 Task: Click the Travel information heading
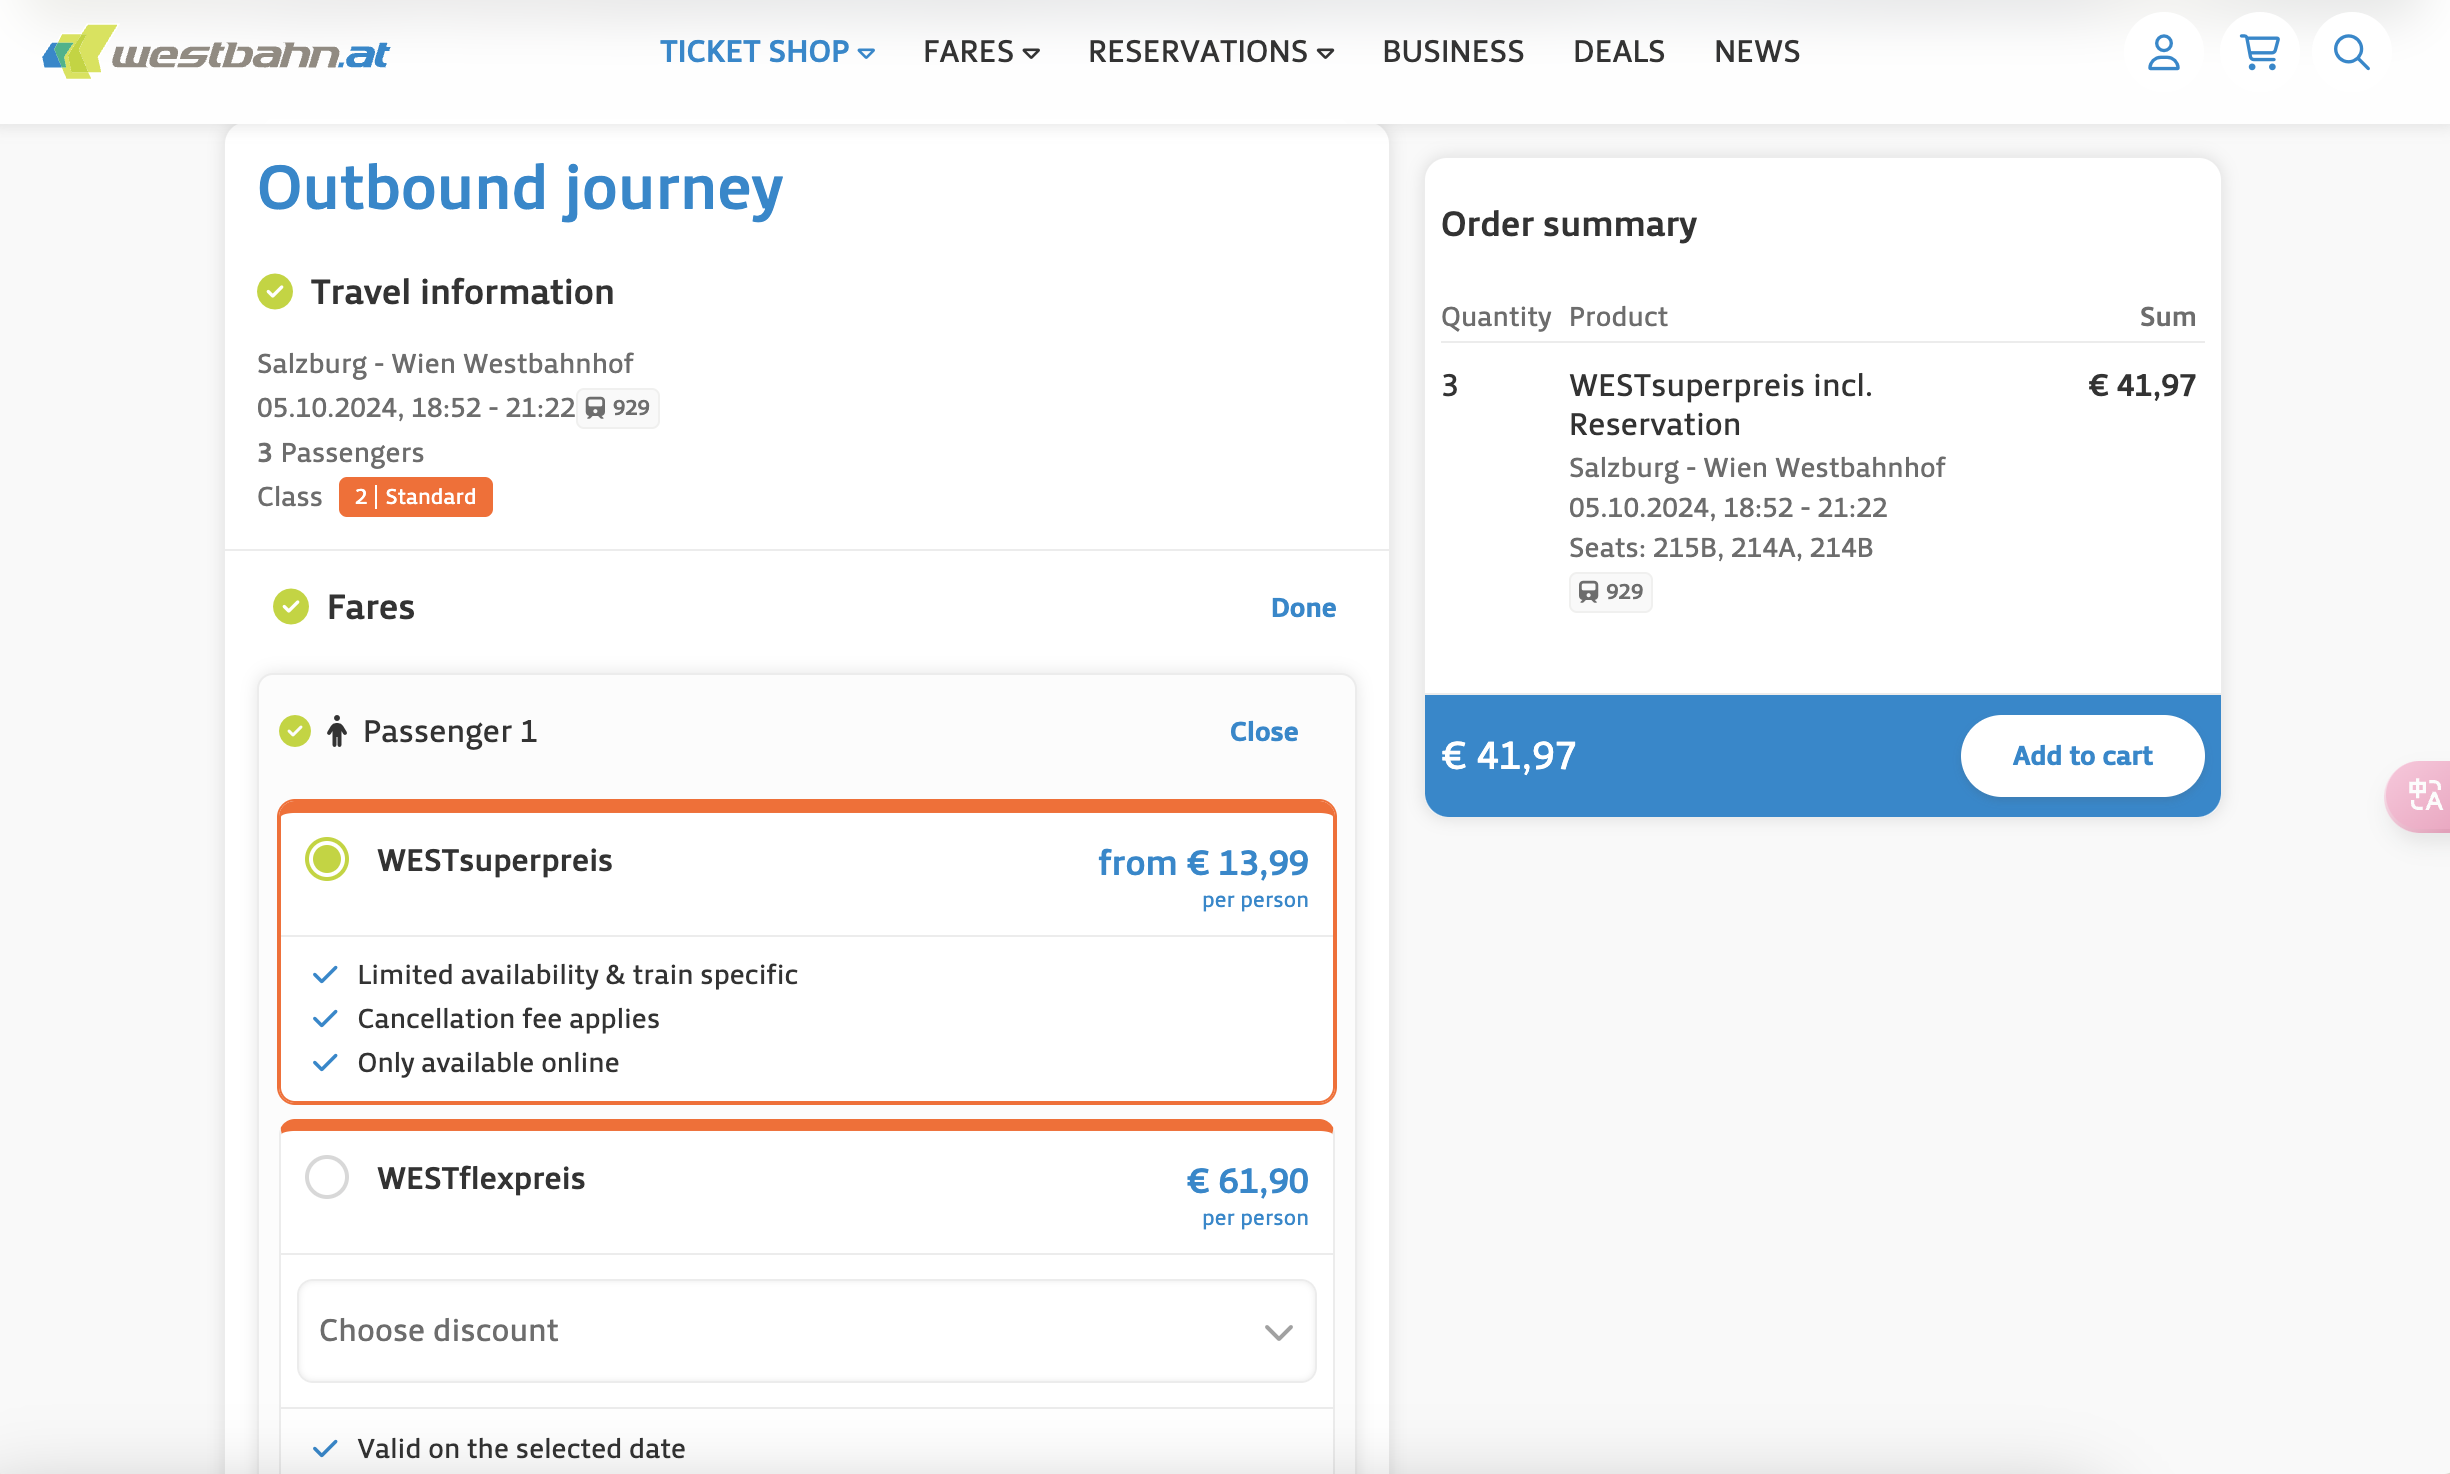(462, 292)
